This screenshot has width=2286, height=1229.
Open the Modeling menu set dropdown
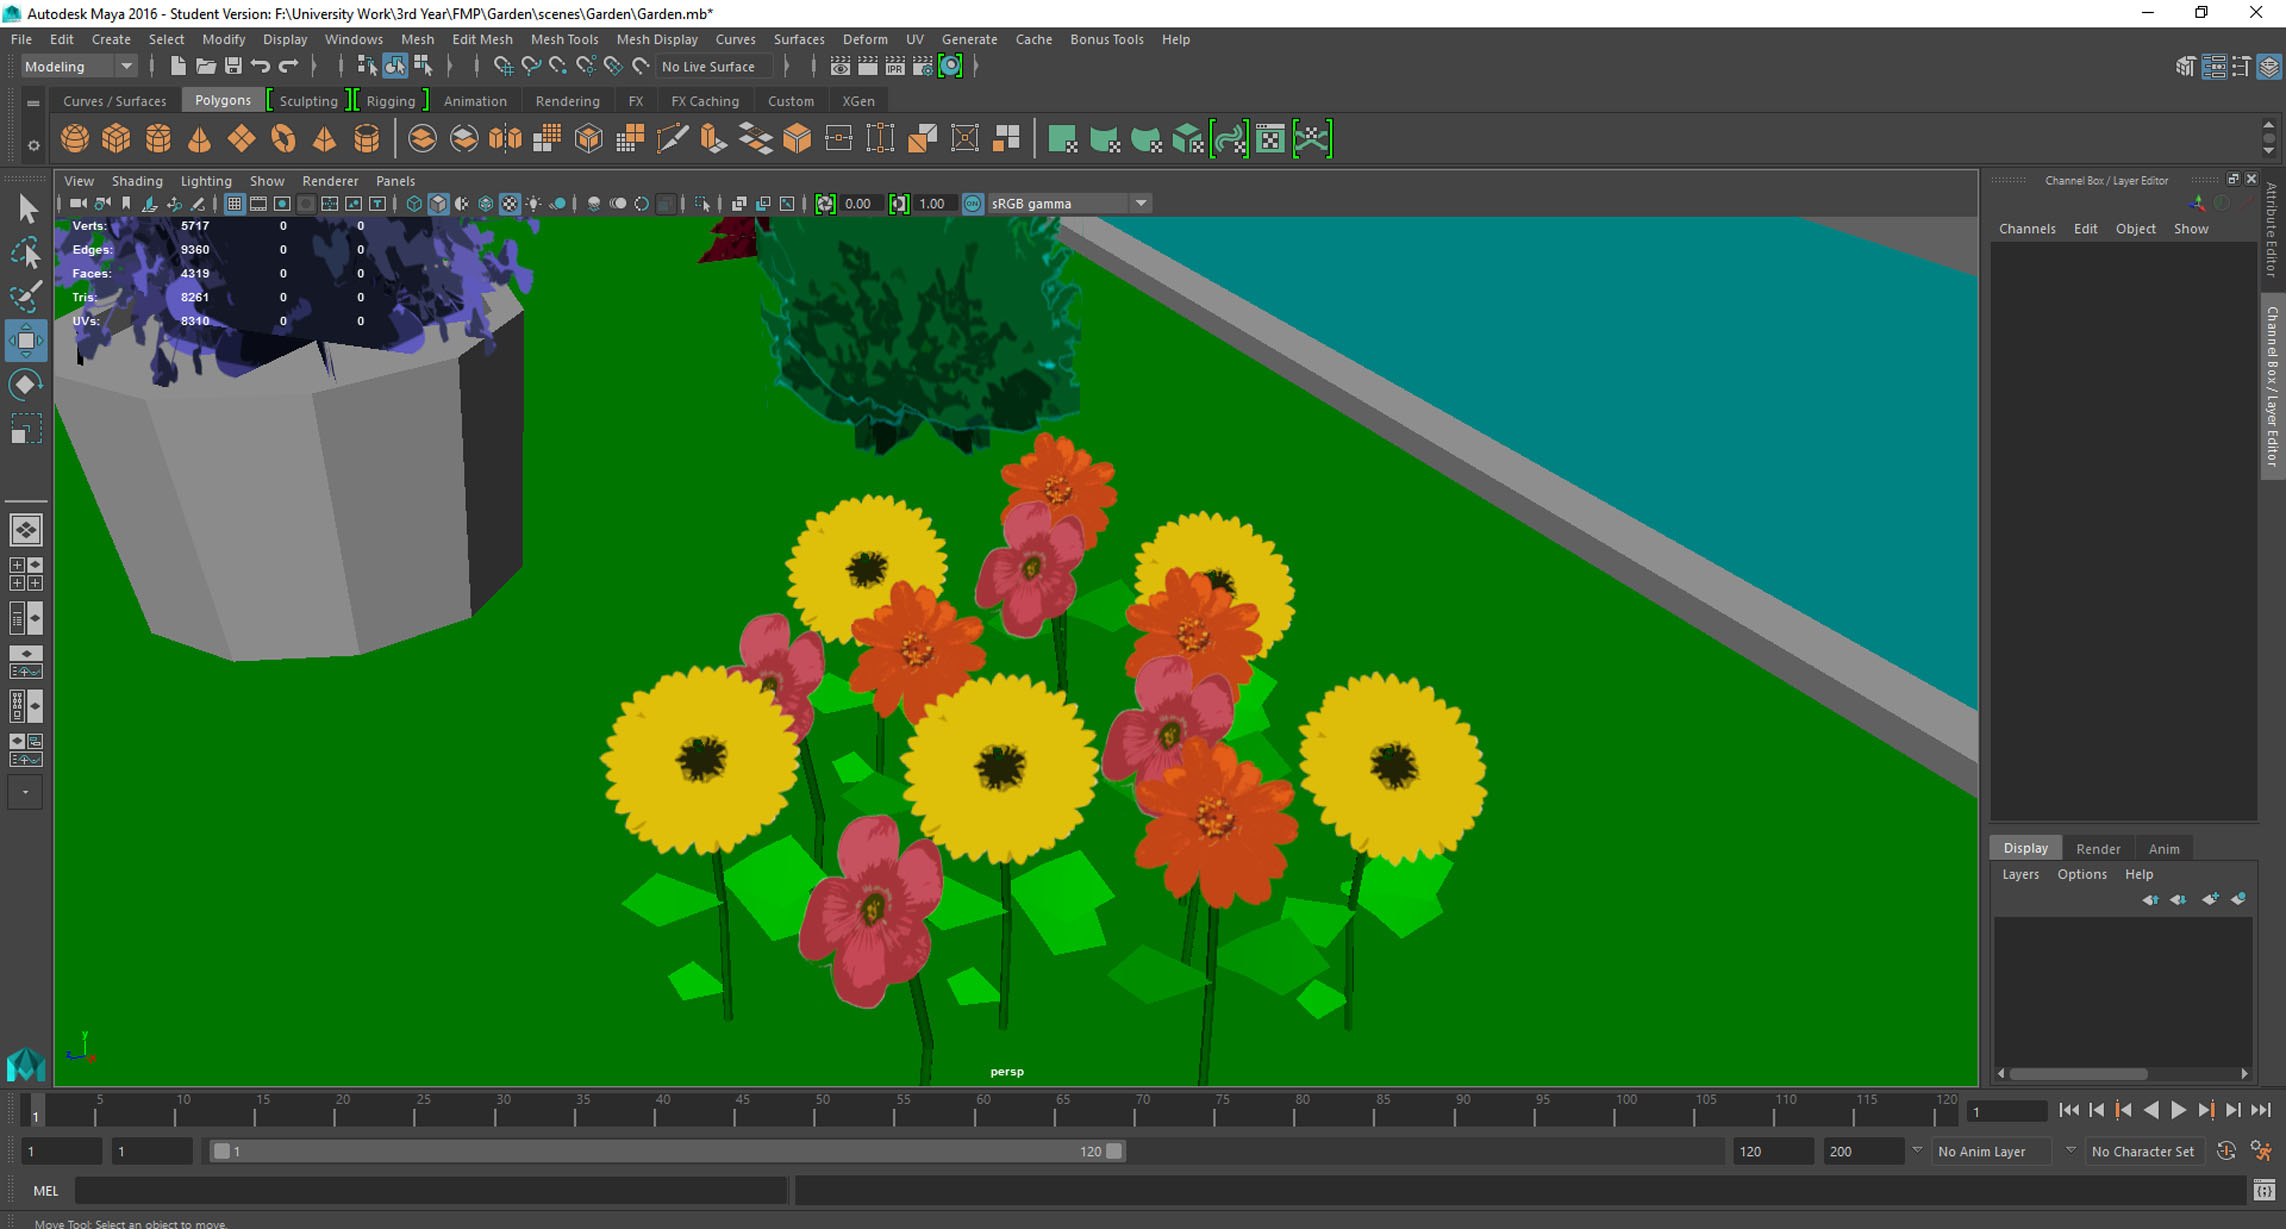pyautogui.click(x=126, y=67)
